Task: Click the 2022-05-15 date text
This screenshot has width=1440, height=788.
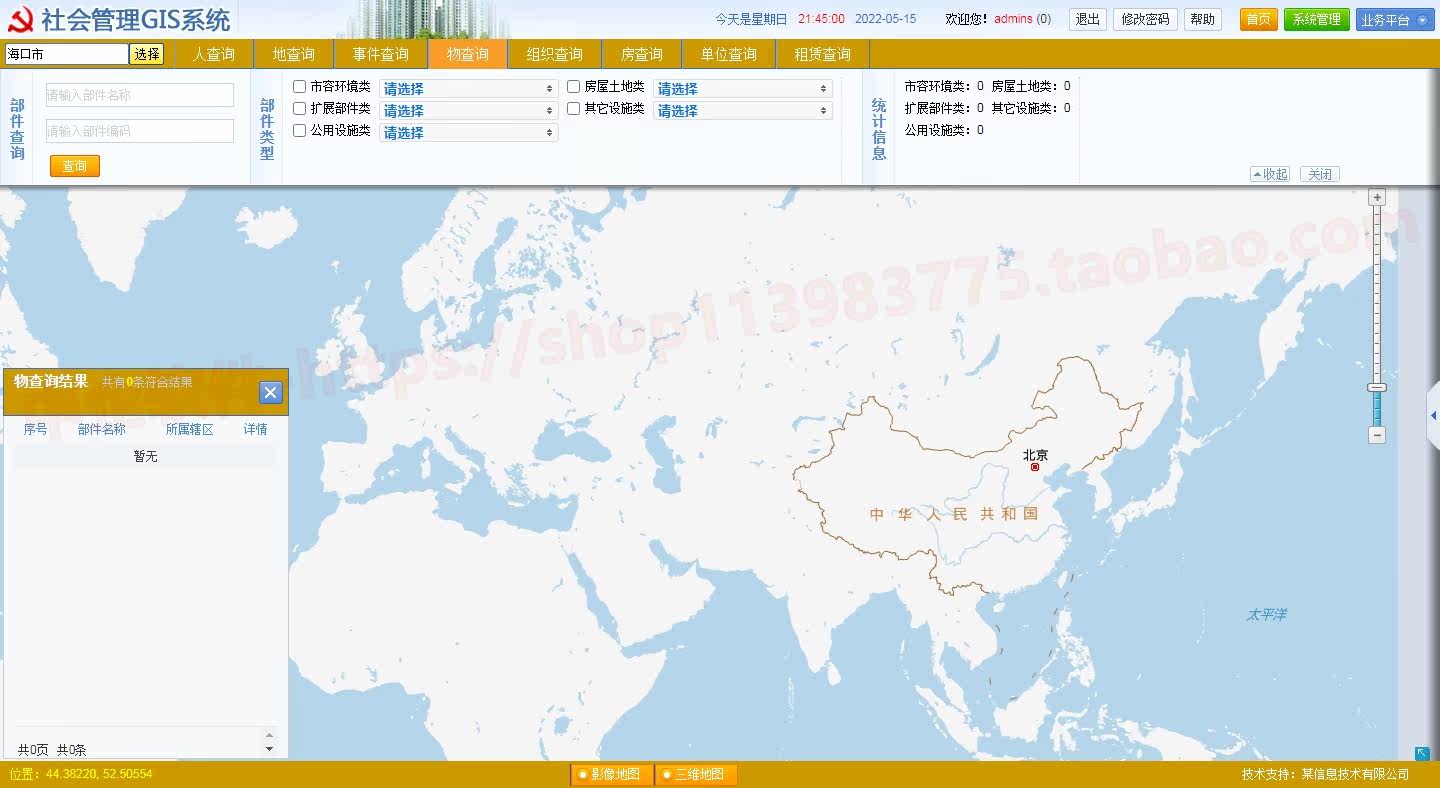Action: [885, 19]
